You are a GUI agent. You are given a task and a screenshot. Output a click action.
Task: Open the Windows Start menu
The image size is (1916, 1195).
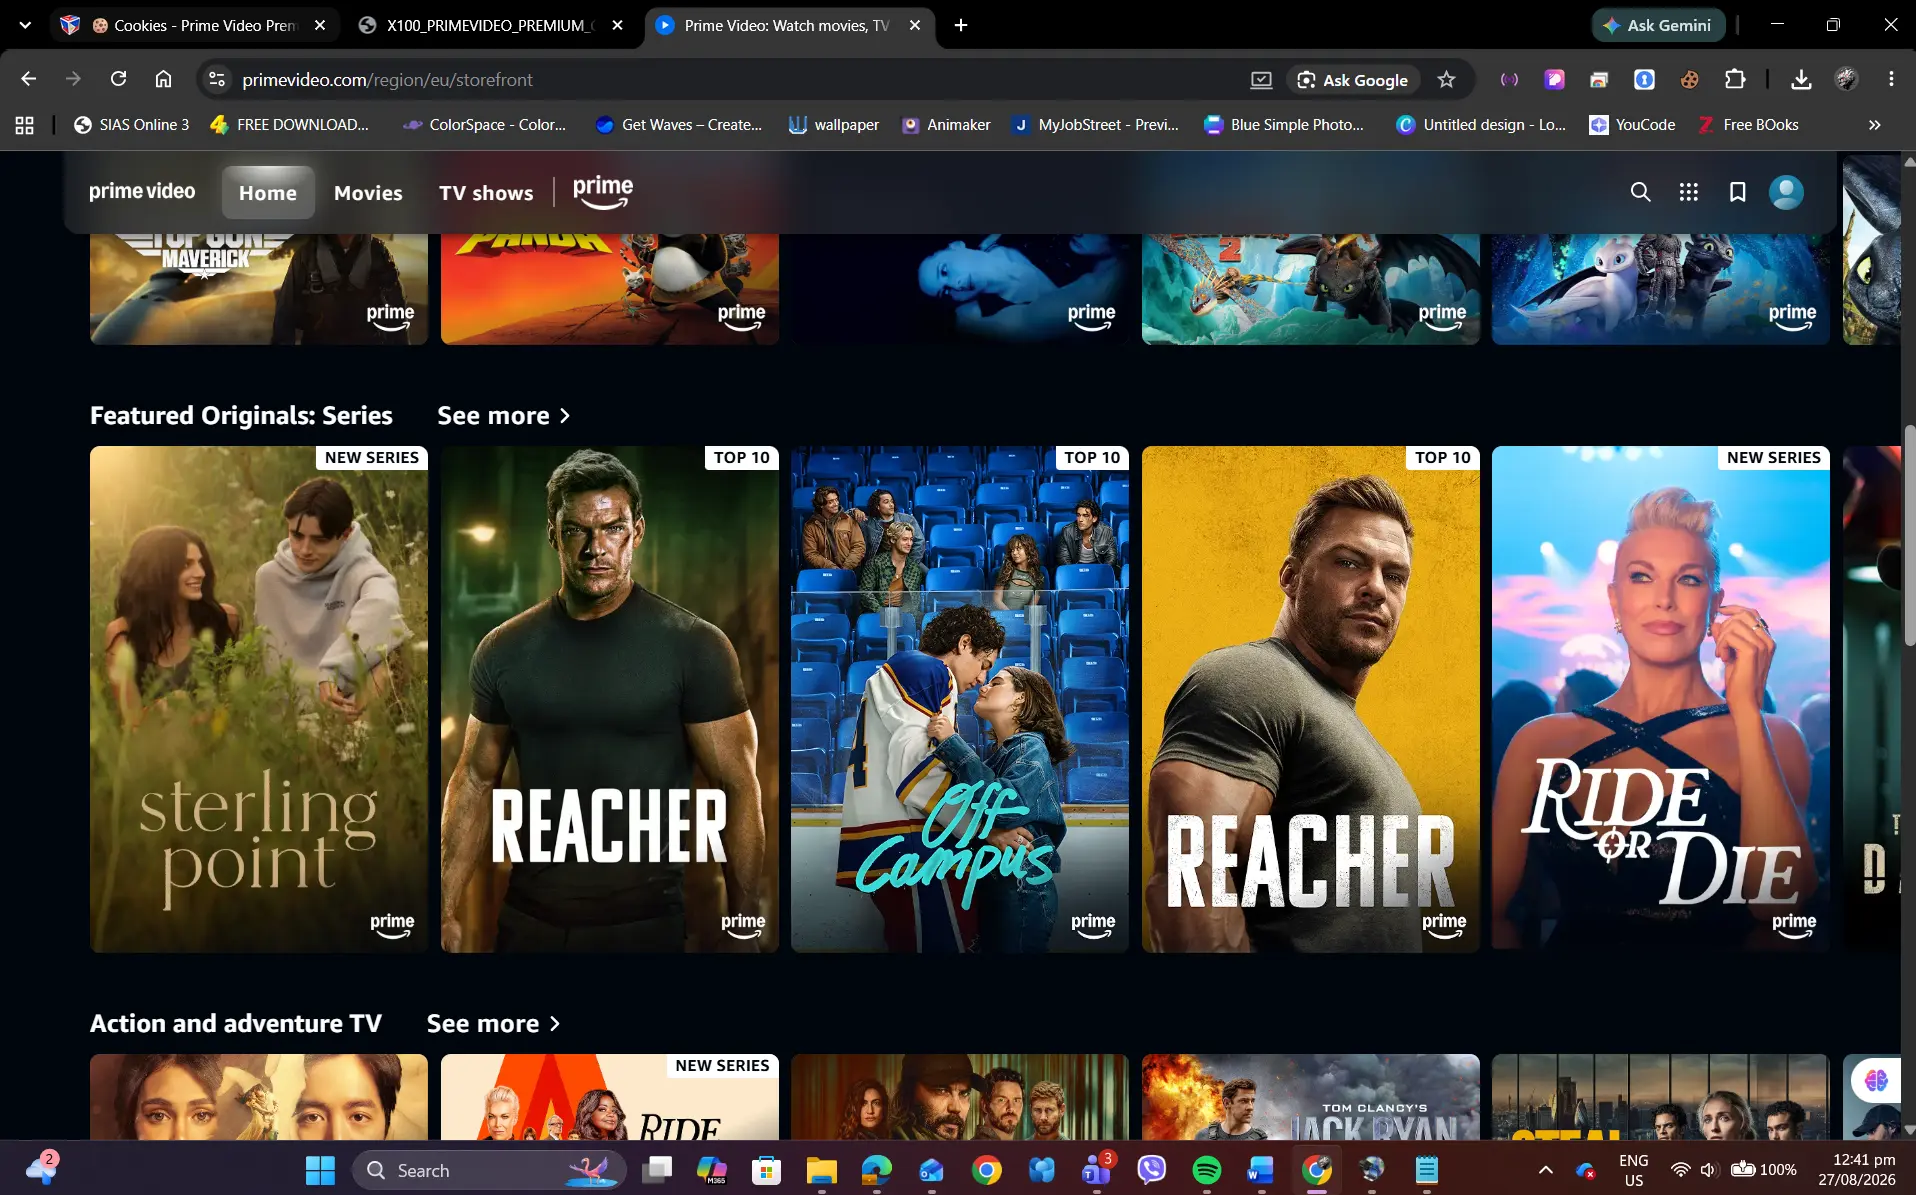pos(320,1170)
